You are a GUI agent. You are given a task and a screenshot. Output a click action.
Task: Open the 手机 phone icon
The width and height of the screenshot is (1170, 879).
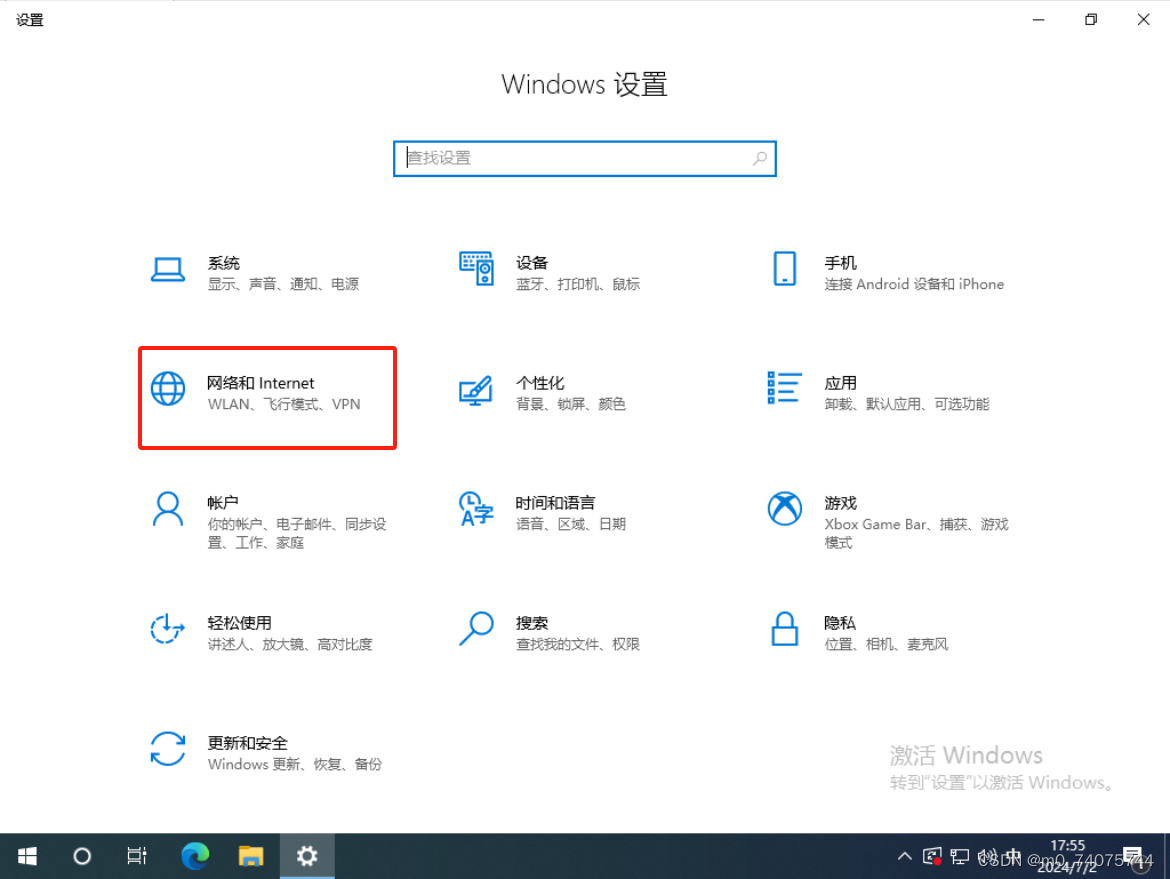[x=784, y=269]
